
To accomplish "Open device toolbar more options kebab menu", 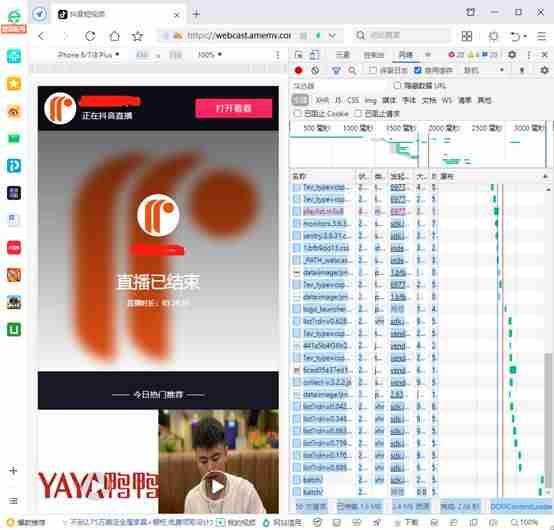I will tap(278, 55).
